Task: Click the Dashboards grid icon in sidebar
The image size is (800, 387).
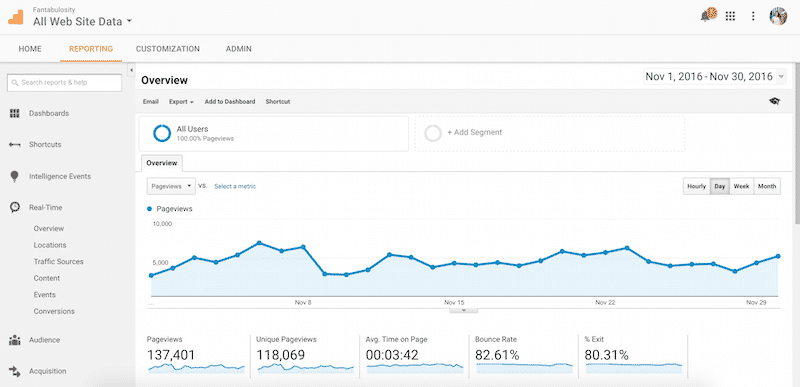Action: pos(15,113)
